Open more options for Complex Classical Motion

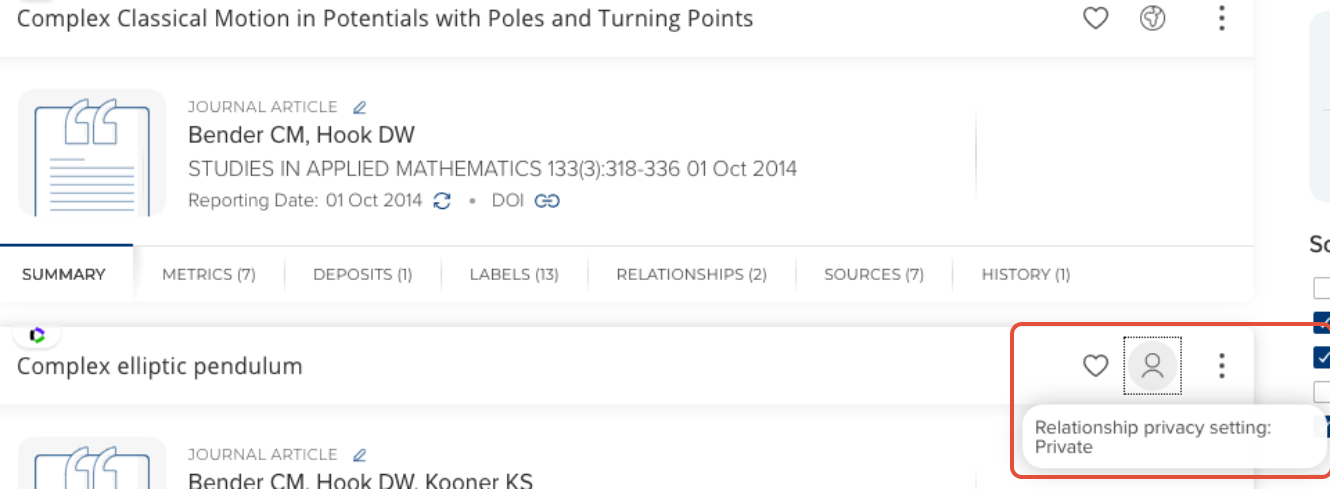tap(1221, 18)
